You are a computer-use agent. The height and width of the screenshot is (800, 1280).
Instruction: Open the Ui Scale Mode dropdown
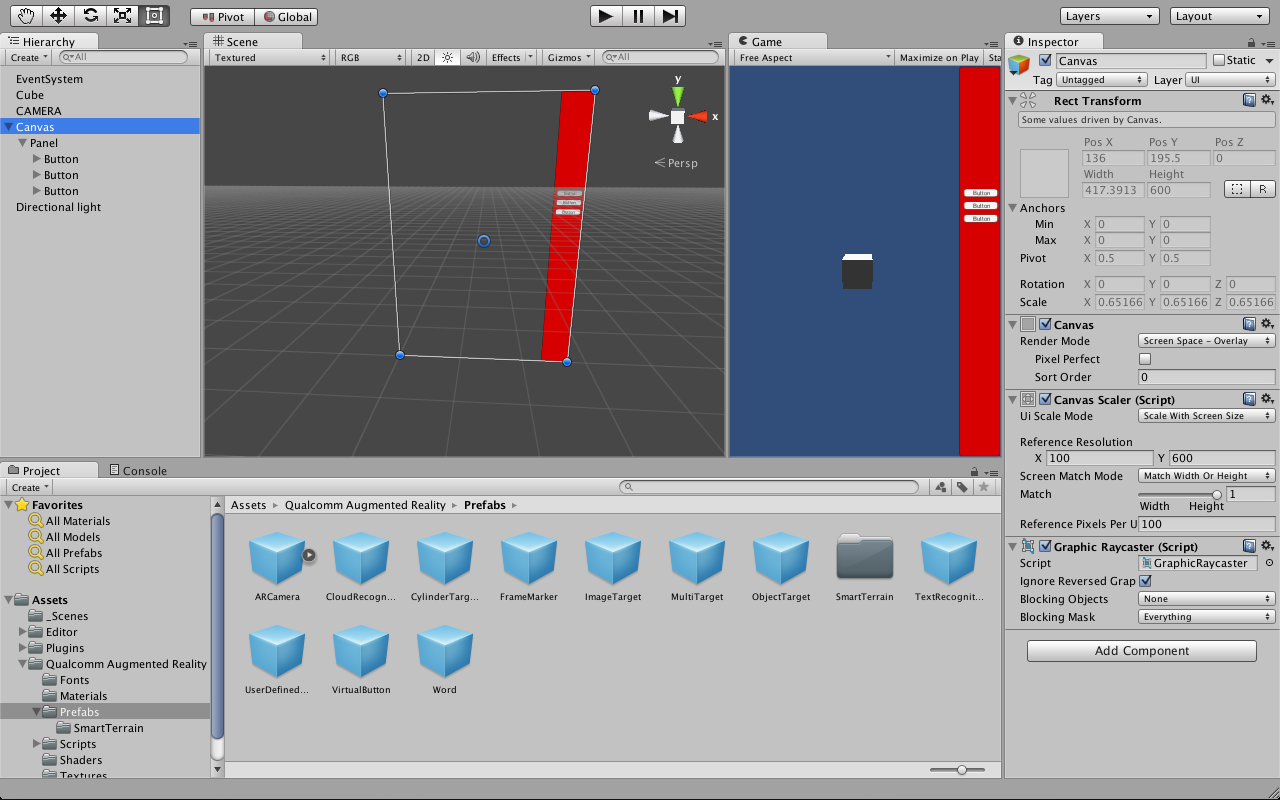tap(1207, 416)
